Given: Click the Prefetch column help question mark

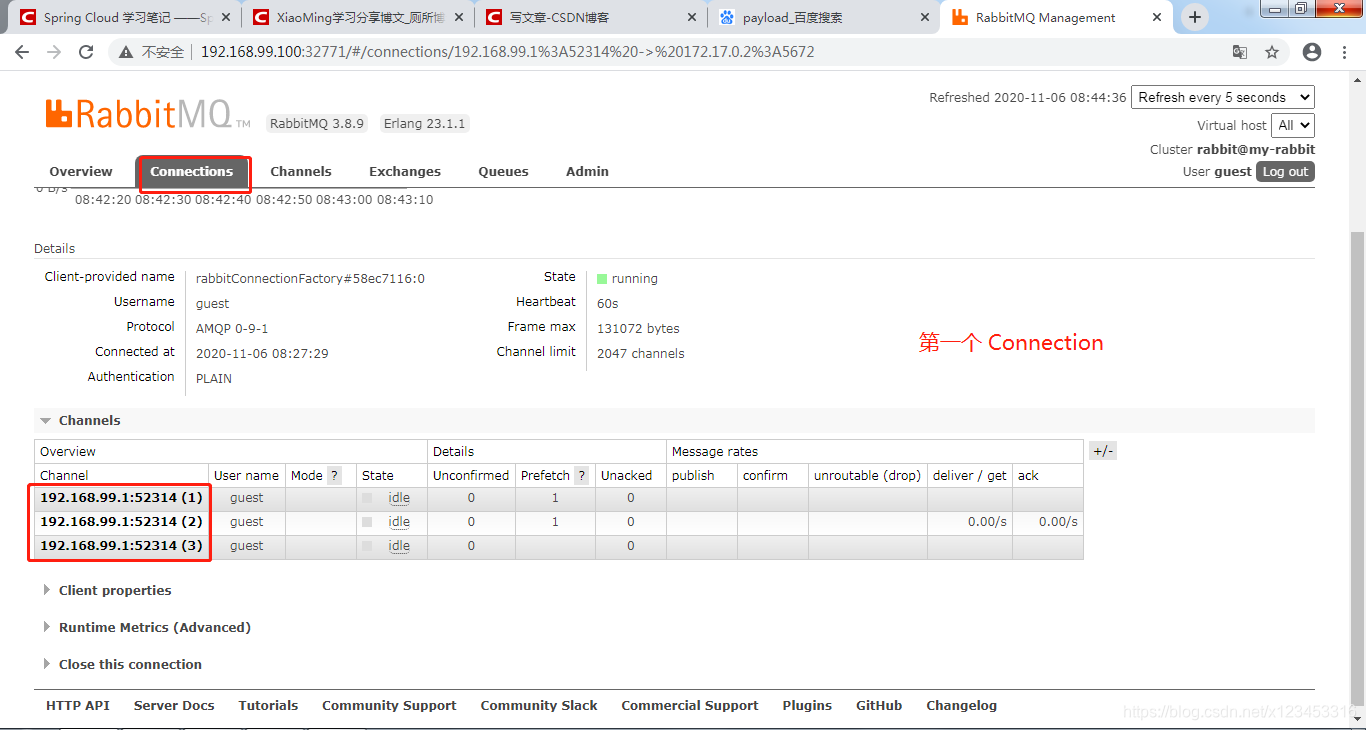Looking at the screenshot, I should pyautogui.click(x=582, y=475).
